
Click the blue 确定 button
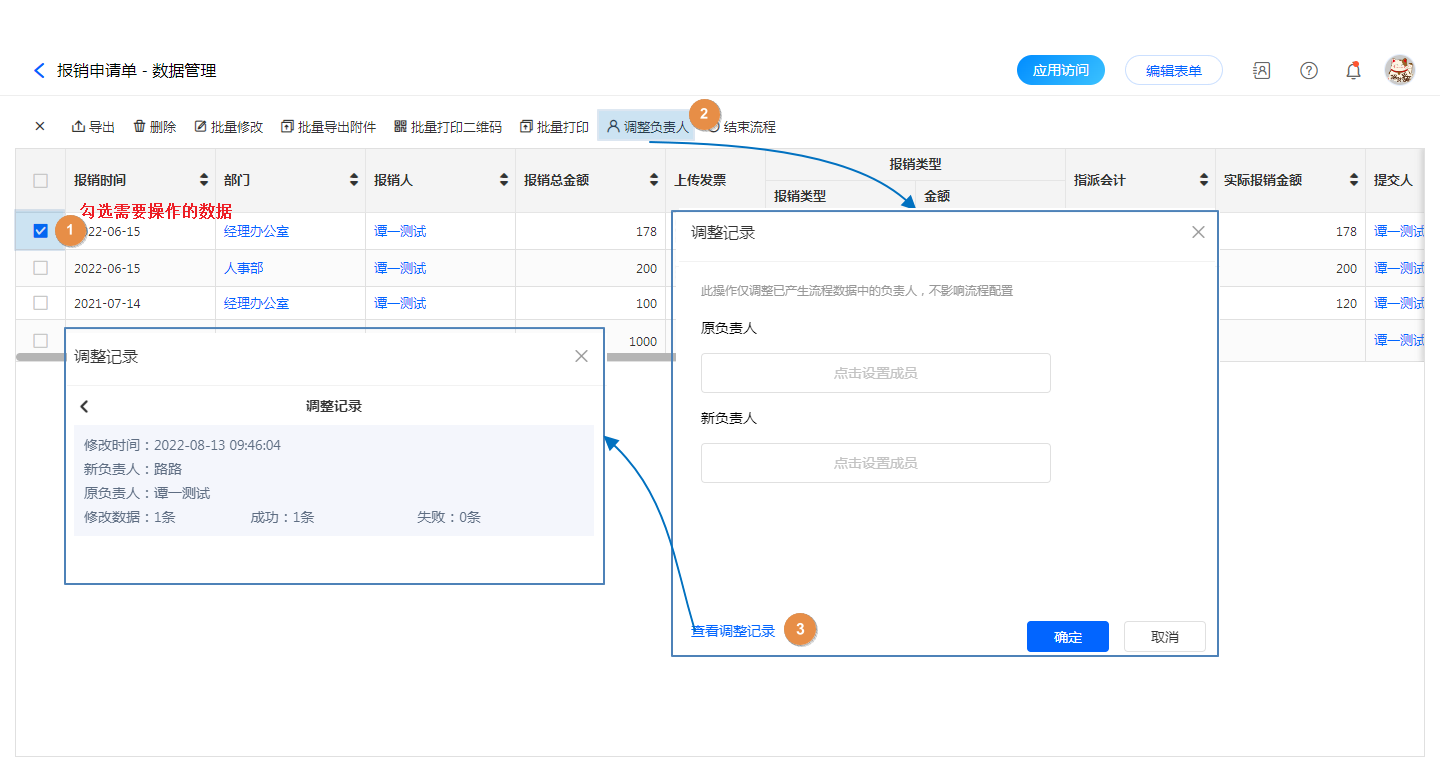click(1067, 637)
